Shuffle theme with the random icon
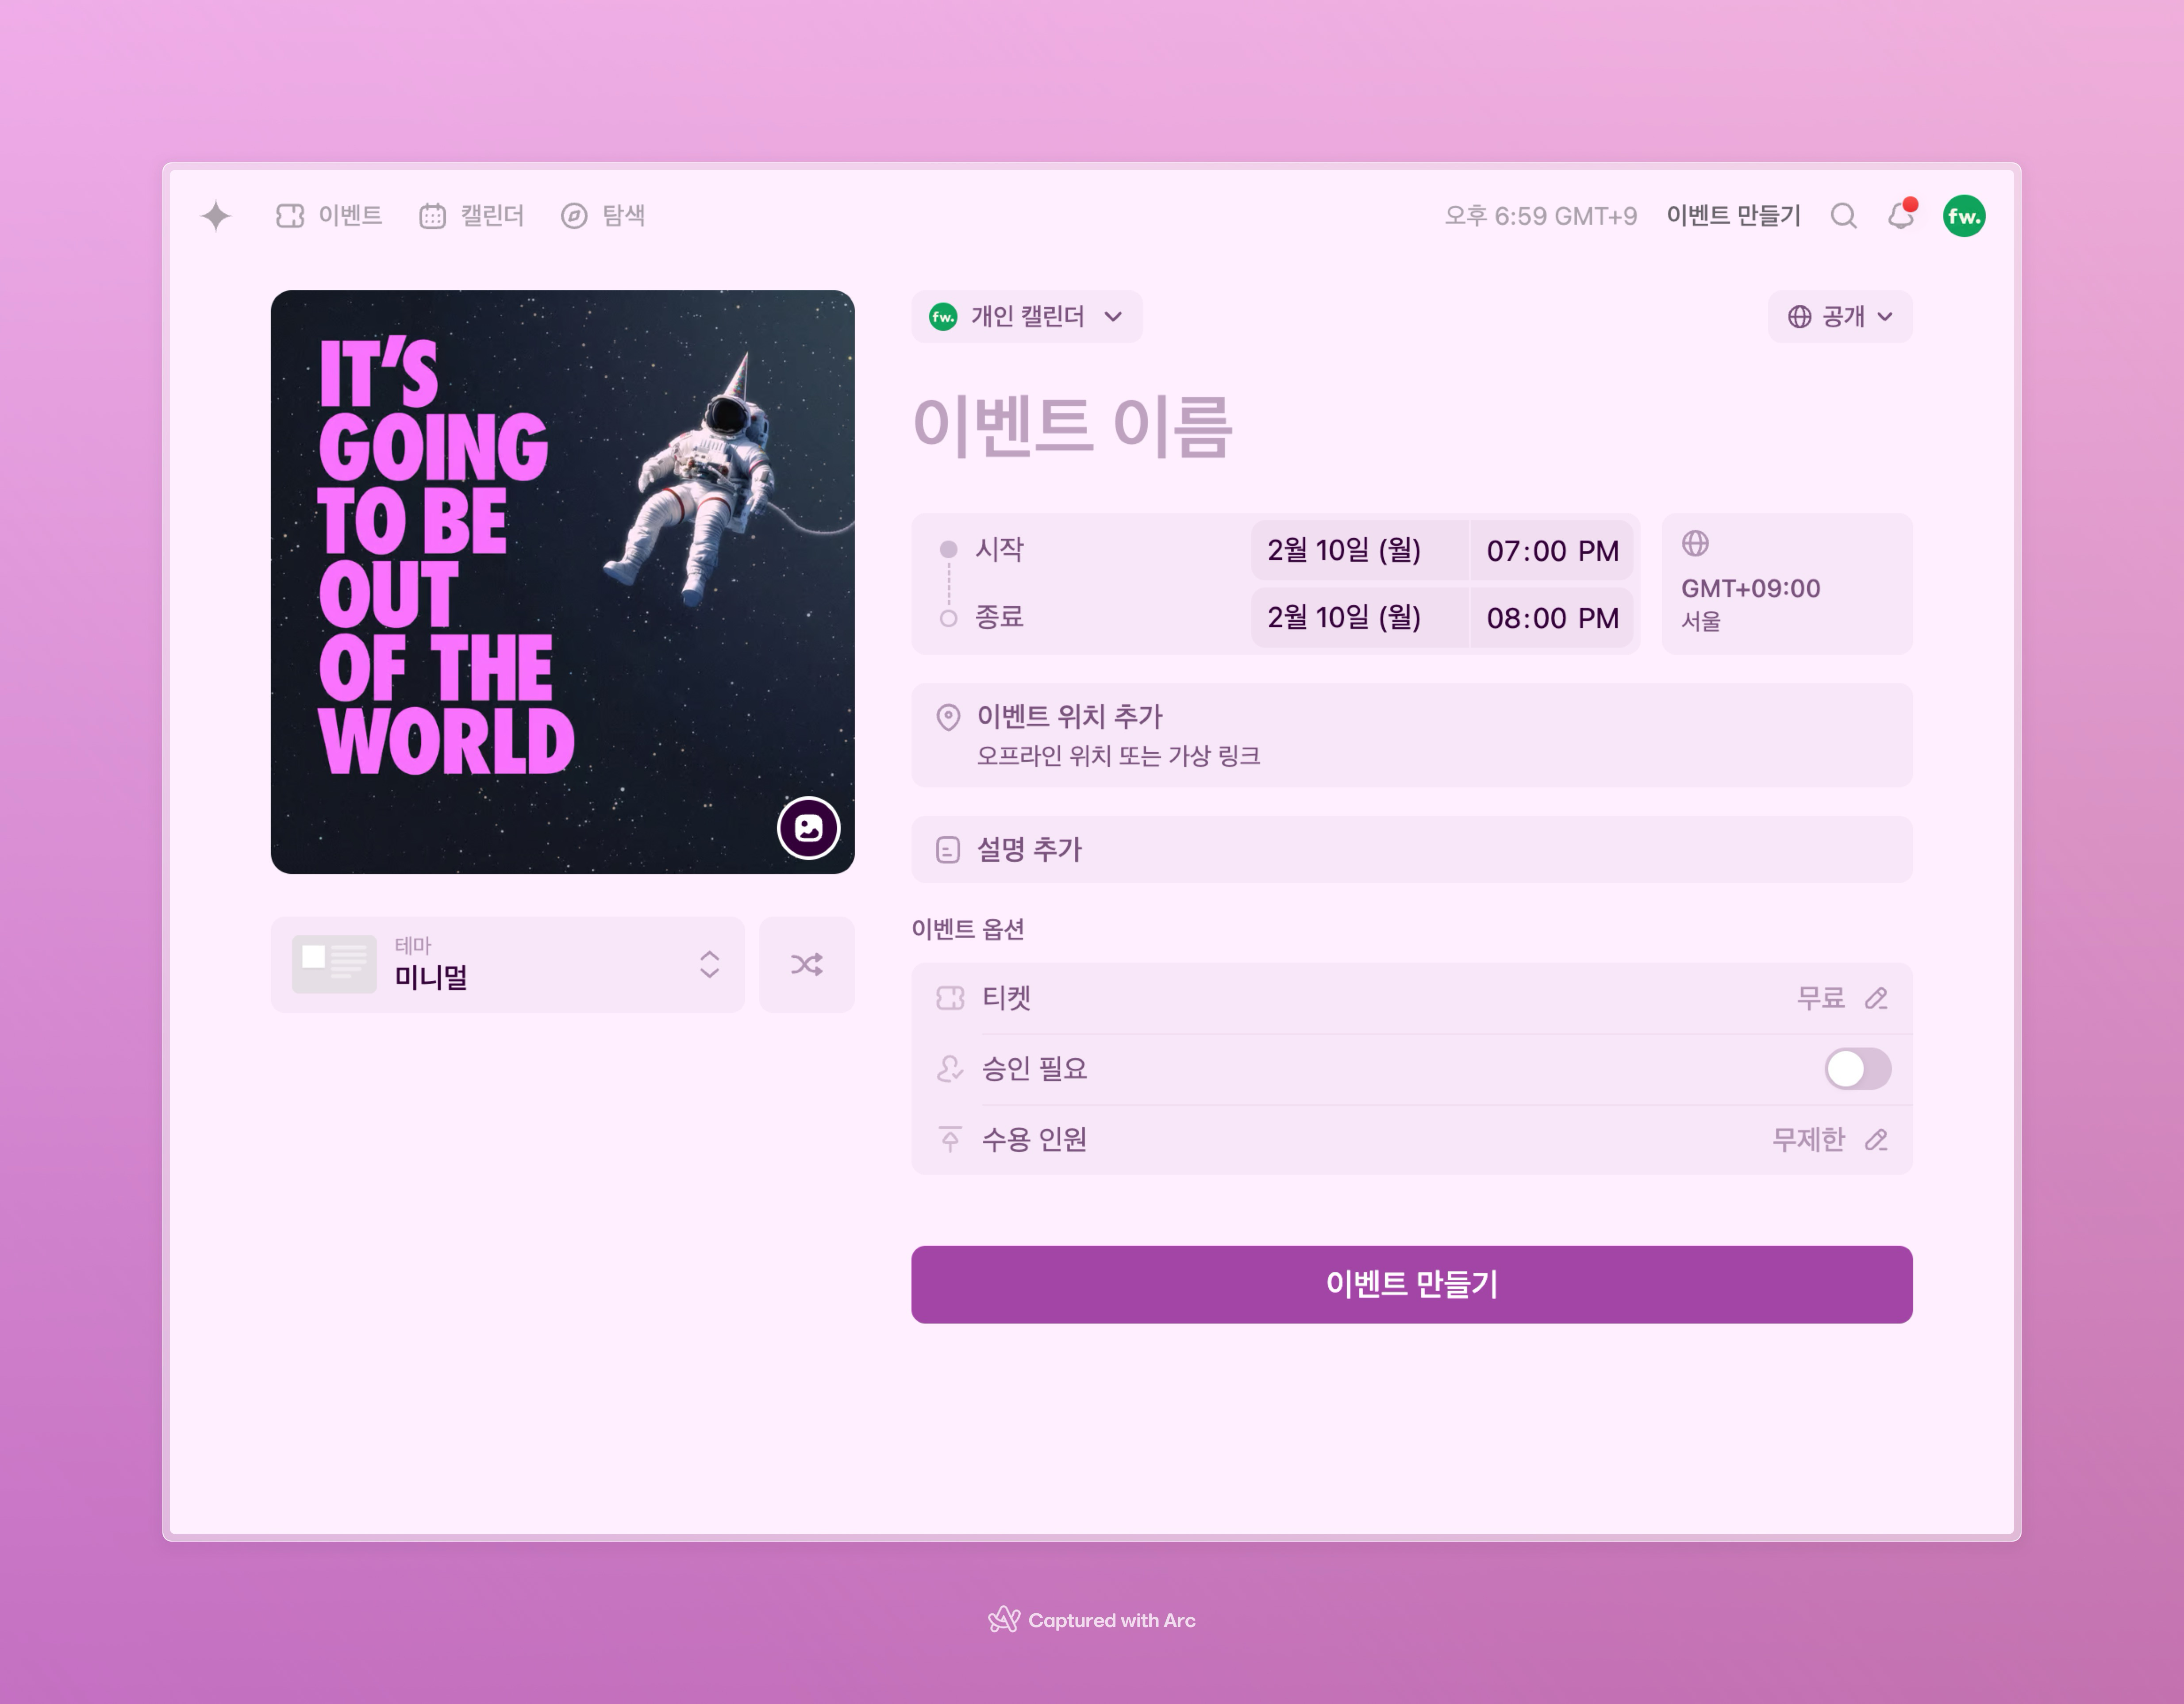The width and height of the screenshot is (2184, 1704). [x=806, y=965]
